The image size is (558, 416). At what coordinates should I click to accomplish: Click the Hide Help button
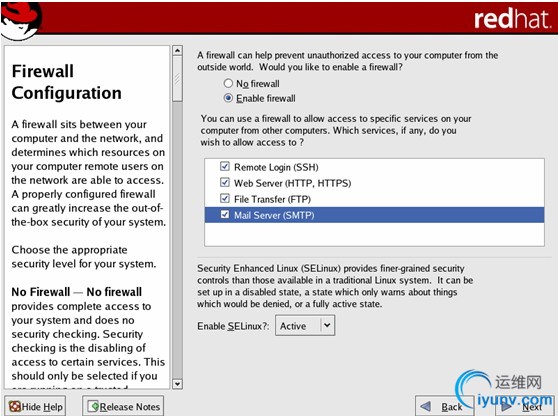tap(35, 406)
